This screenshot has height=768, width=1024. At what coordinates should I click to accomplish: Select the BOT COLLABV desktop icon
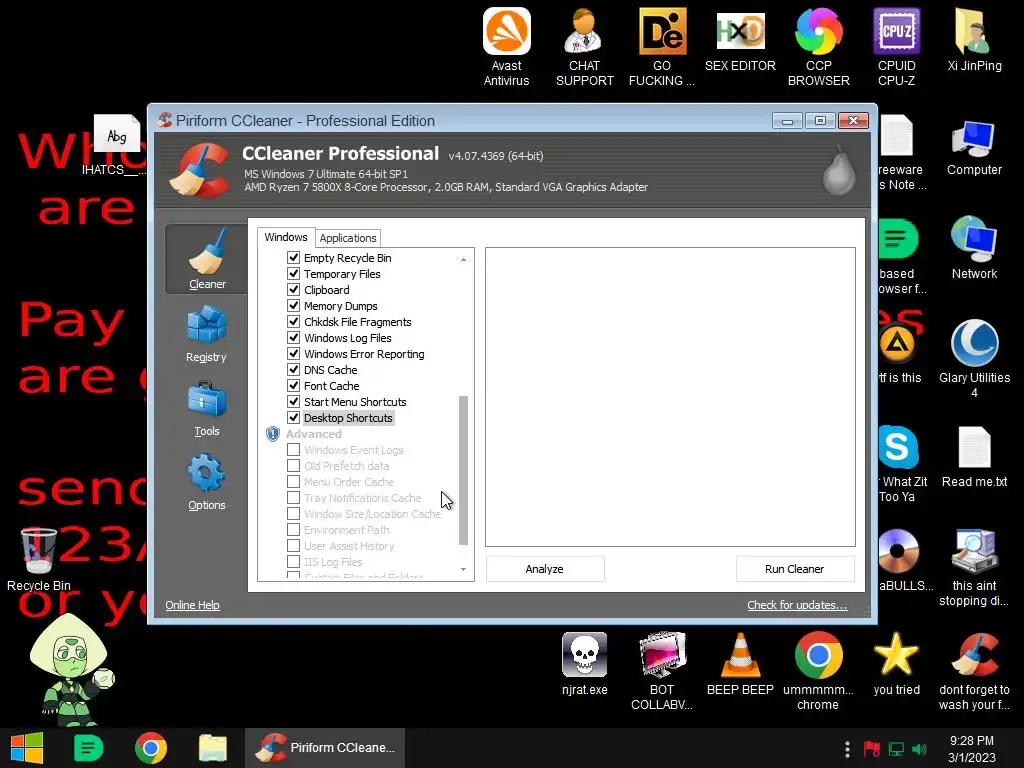pyautogui.click(x=662, y=671)
